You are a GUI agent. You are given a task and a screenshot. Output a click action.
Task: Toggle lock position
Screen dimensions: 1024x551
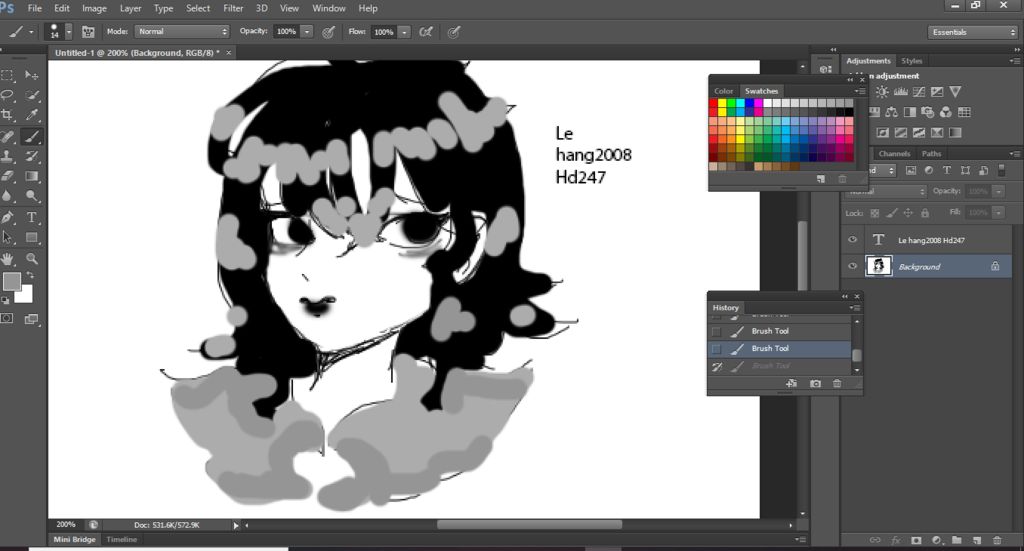[908, 213]
